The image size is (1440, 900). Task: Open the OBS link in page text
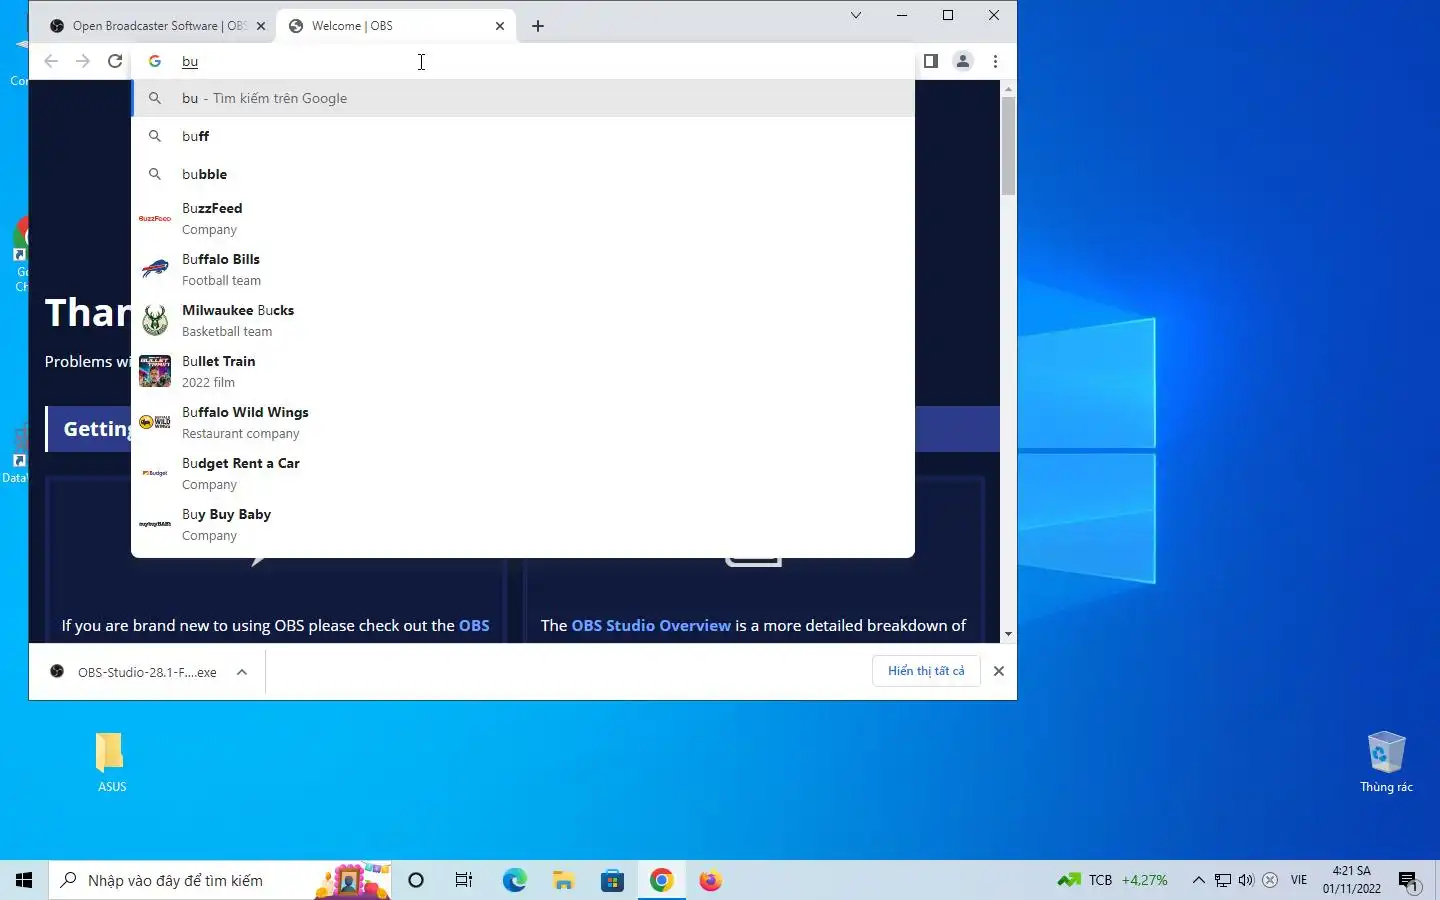coord(474,626)
